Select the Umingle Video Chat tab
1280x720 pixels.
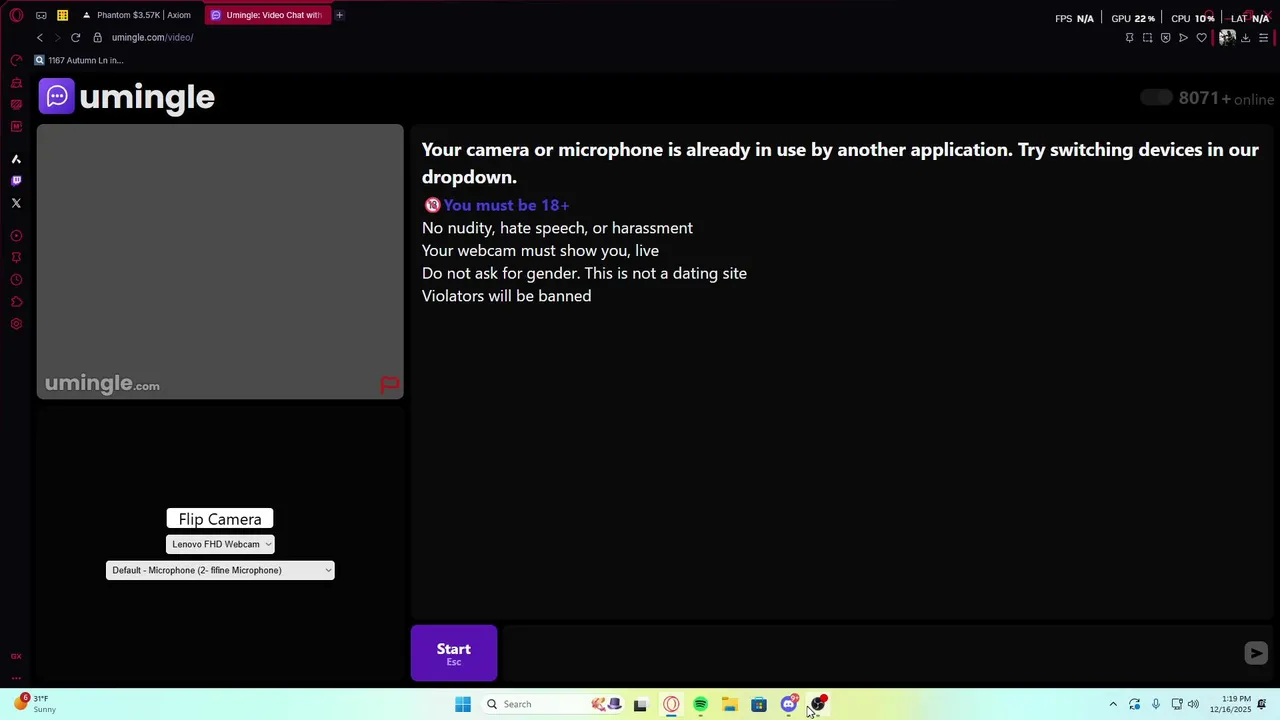pyautogui.click(x=267, y=15)
